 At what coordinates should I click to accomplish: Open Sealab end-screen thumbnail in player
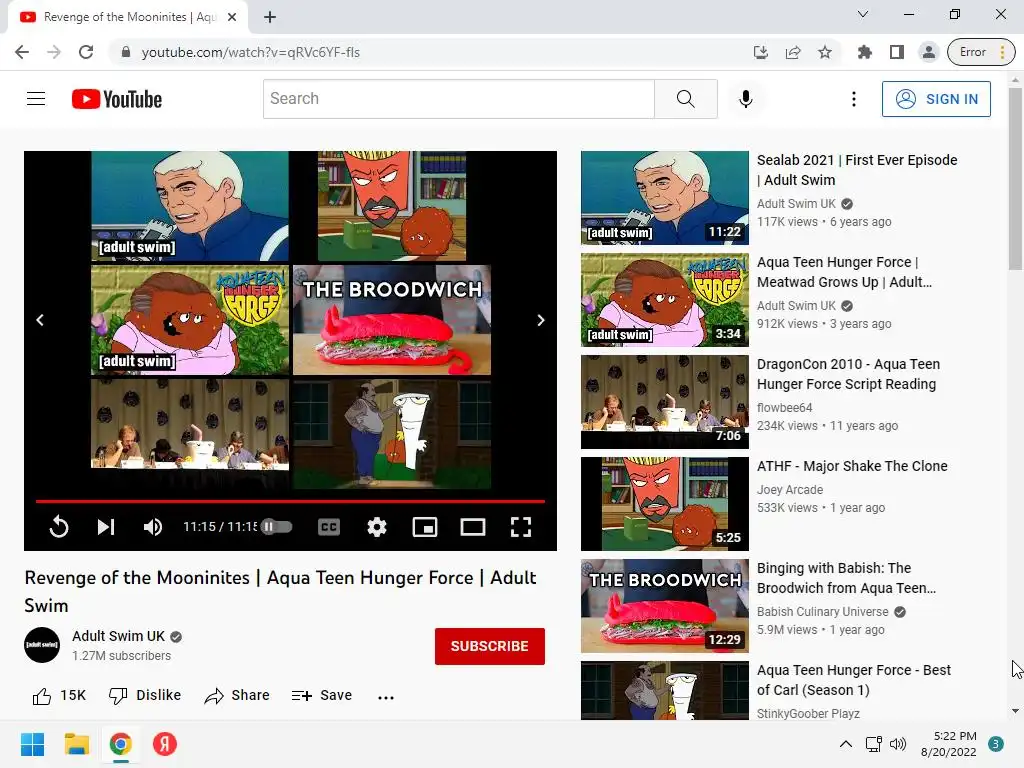point(189,206)
